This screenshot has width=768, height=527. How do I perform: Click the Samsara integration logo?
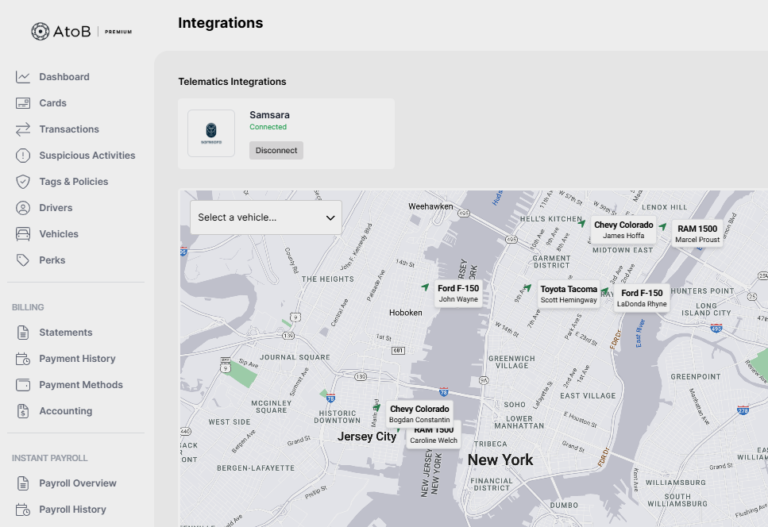[x=211, y=133]
